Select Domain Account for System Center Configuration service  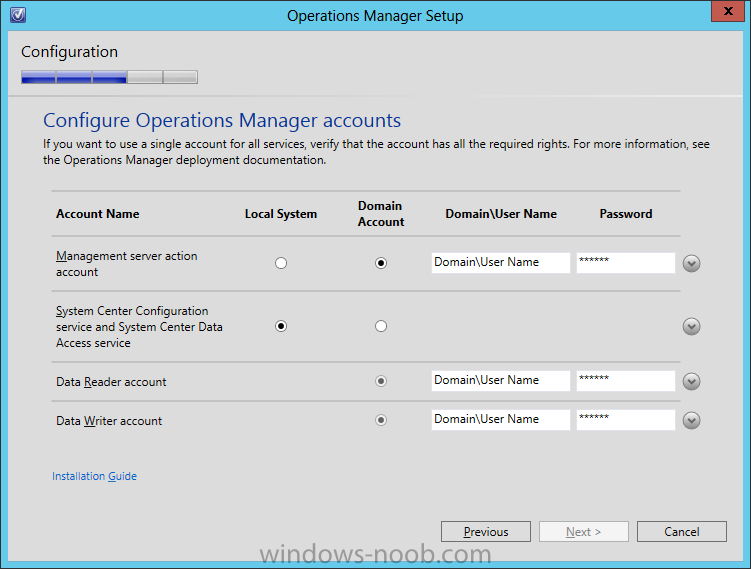coord(381,326)
